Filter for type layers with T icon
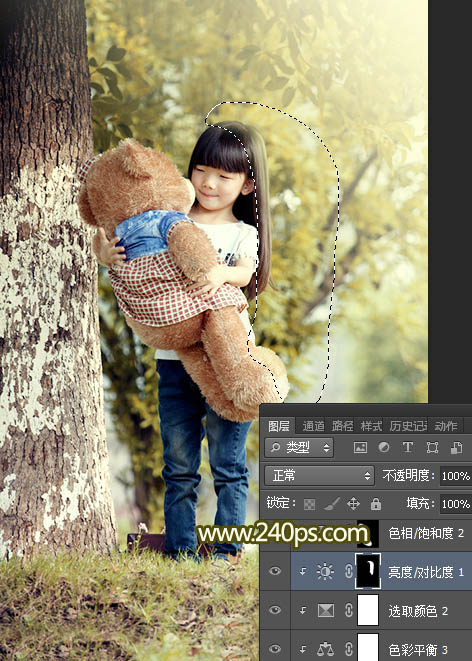The height and width of the screenshot is (661, 472). click(408, 447)
